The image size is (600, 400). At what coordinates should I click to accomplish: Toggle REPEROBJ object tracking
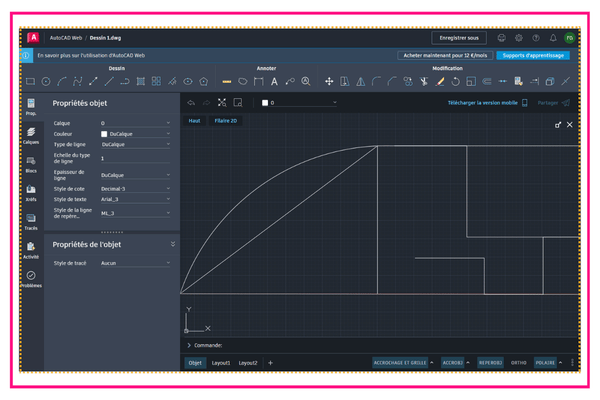pos(490,362)
